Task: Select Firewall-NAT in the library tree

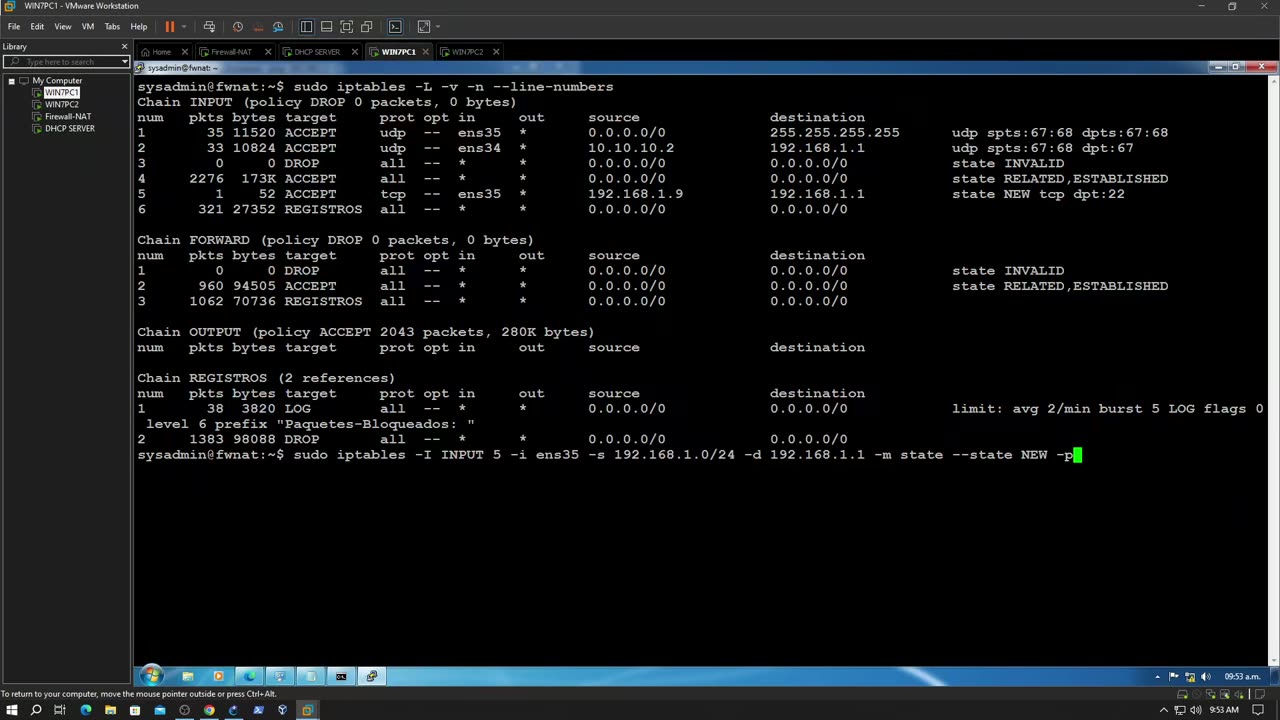Action: (x=67, y=117)
